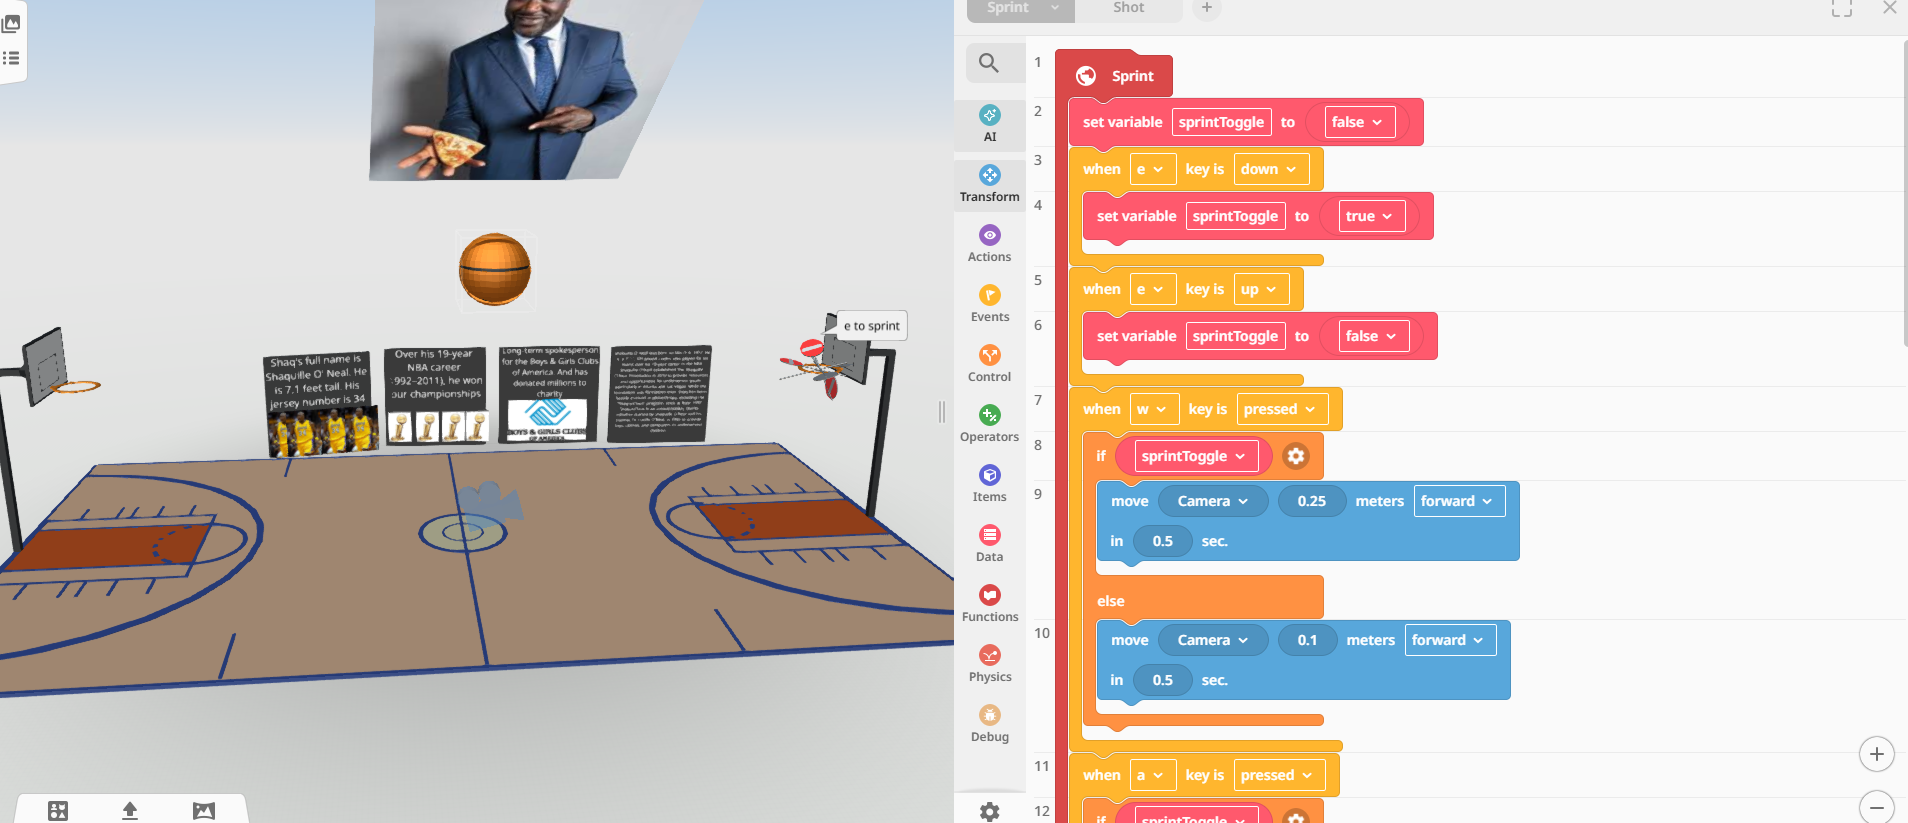Image resolution: width=1908 pixels, height=823 pixels.
Task: Select the Sprint header block
Action: click(1114, 76)
